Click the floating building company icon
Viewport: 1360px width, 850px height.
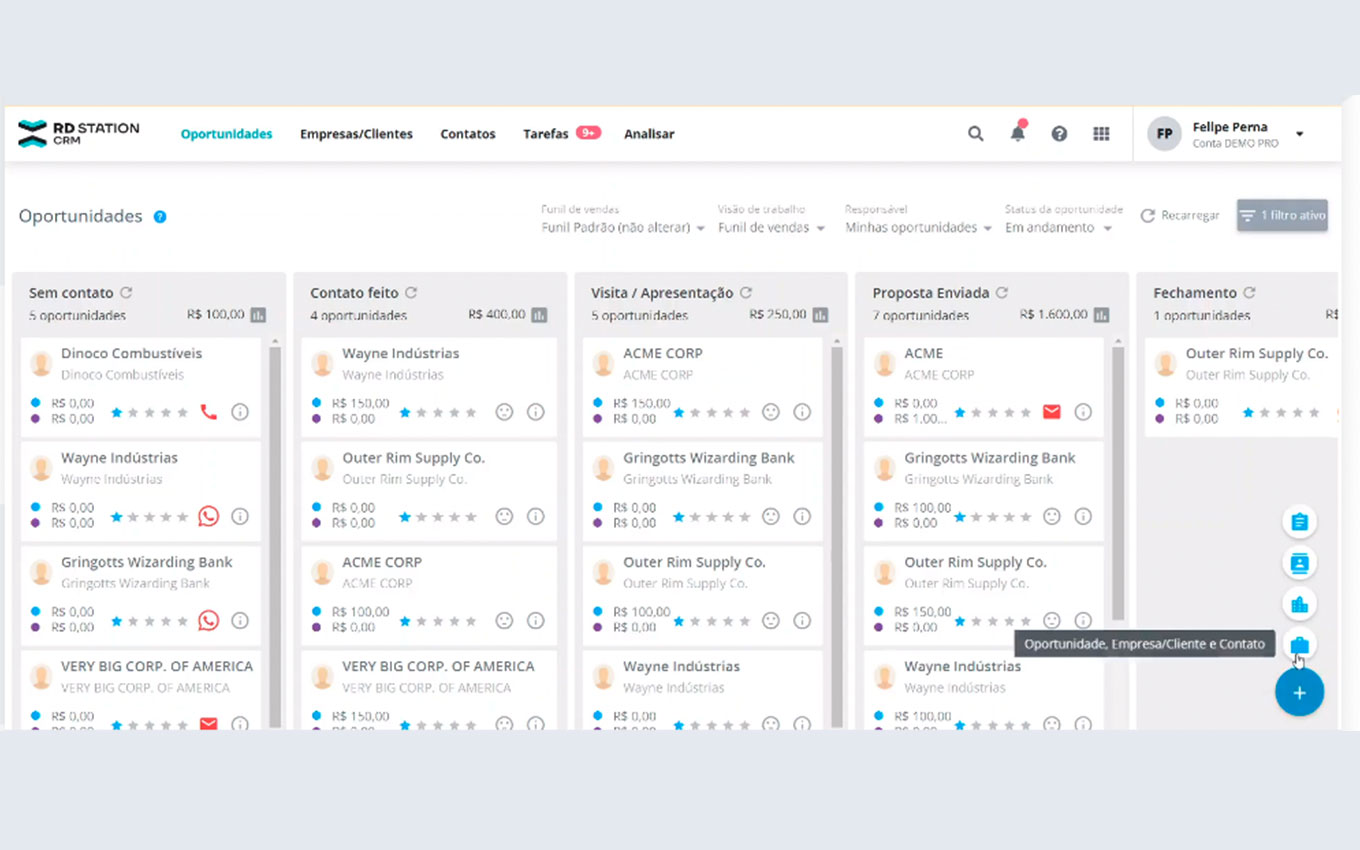coord(1299,604)
